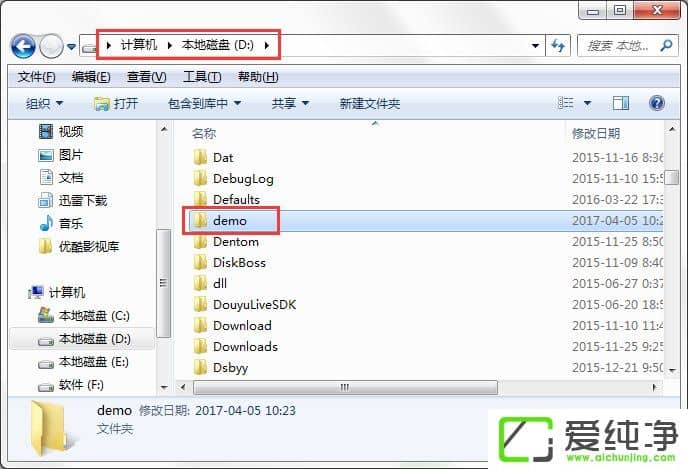Viewport: 688px width, 469px height.
Task: Expand the address bar history dropdown
Action: click(x=535, y=46)
